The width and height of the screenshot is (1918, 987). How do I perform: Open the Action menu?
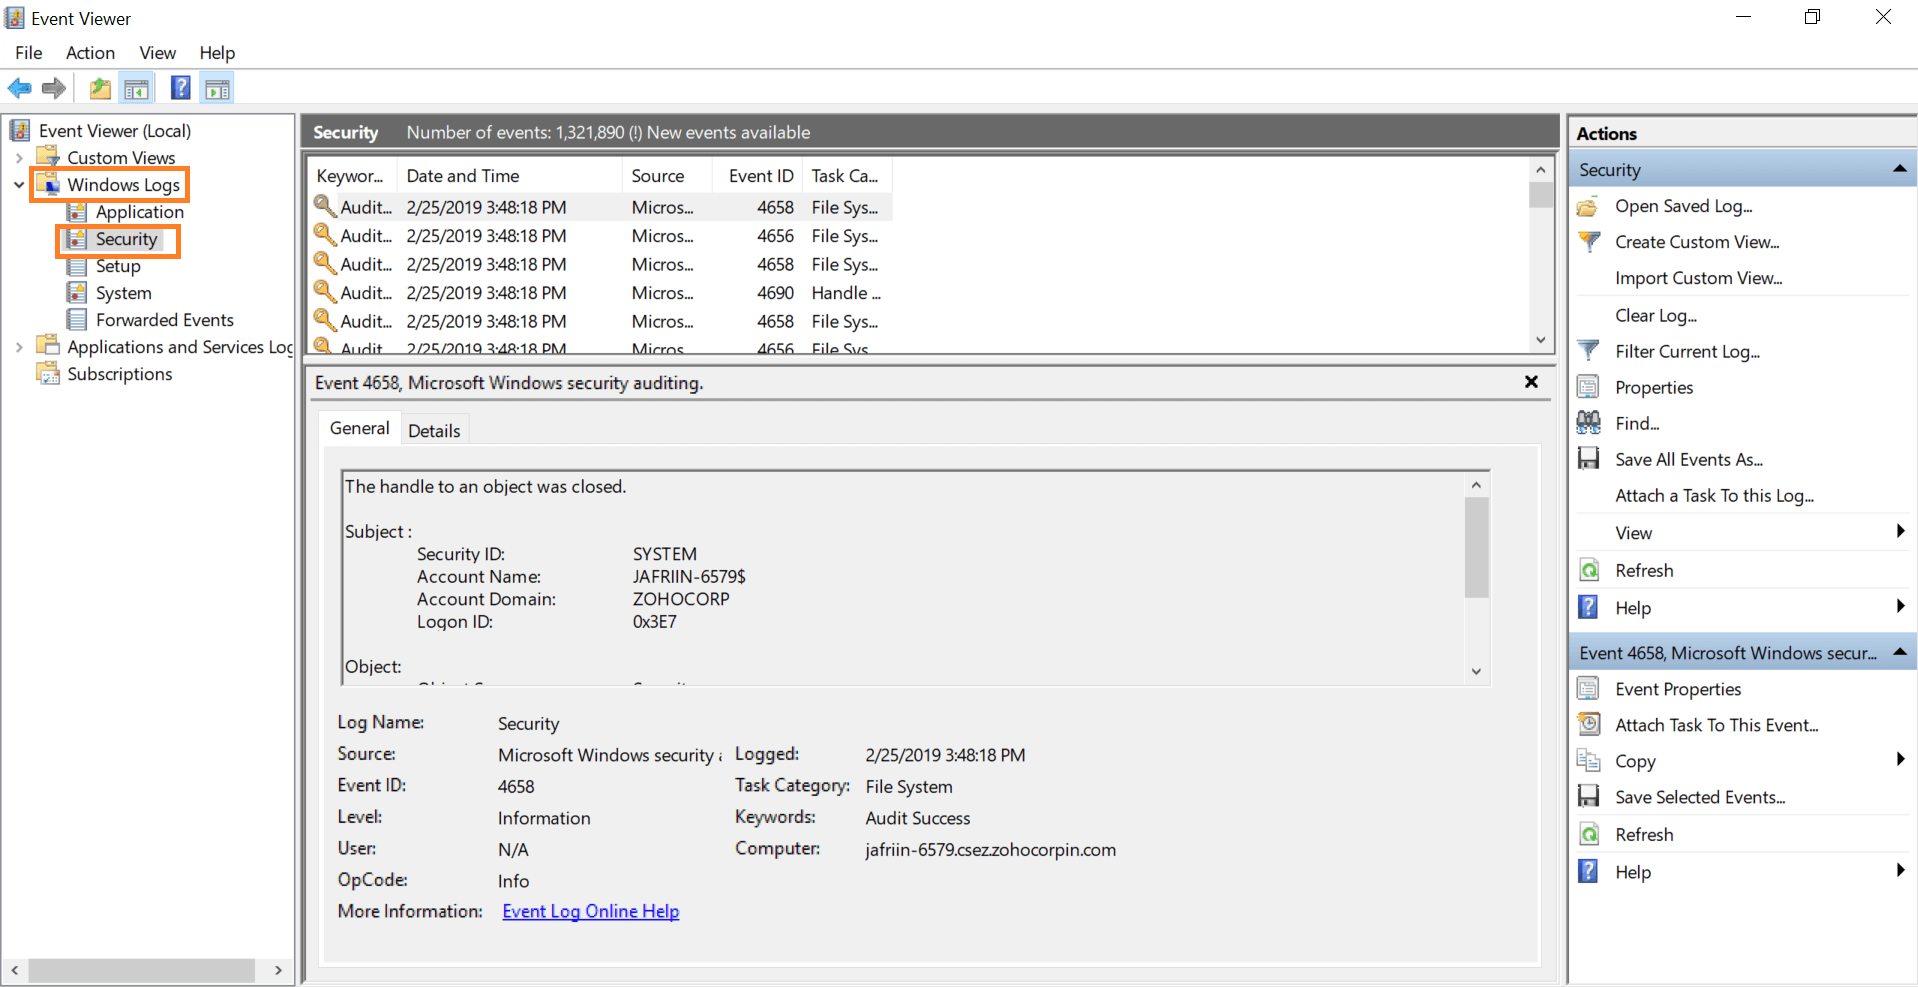89,53
